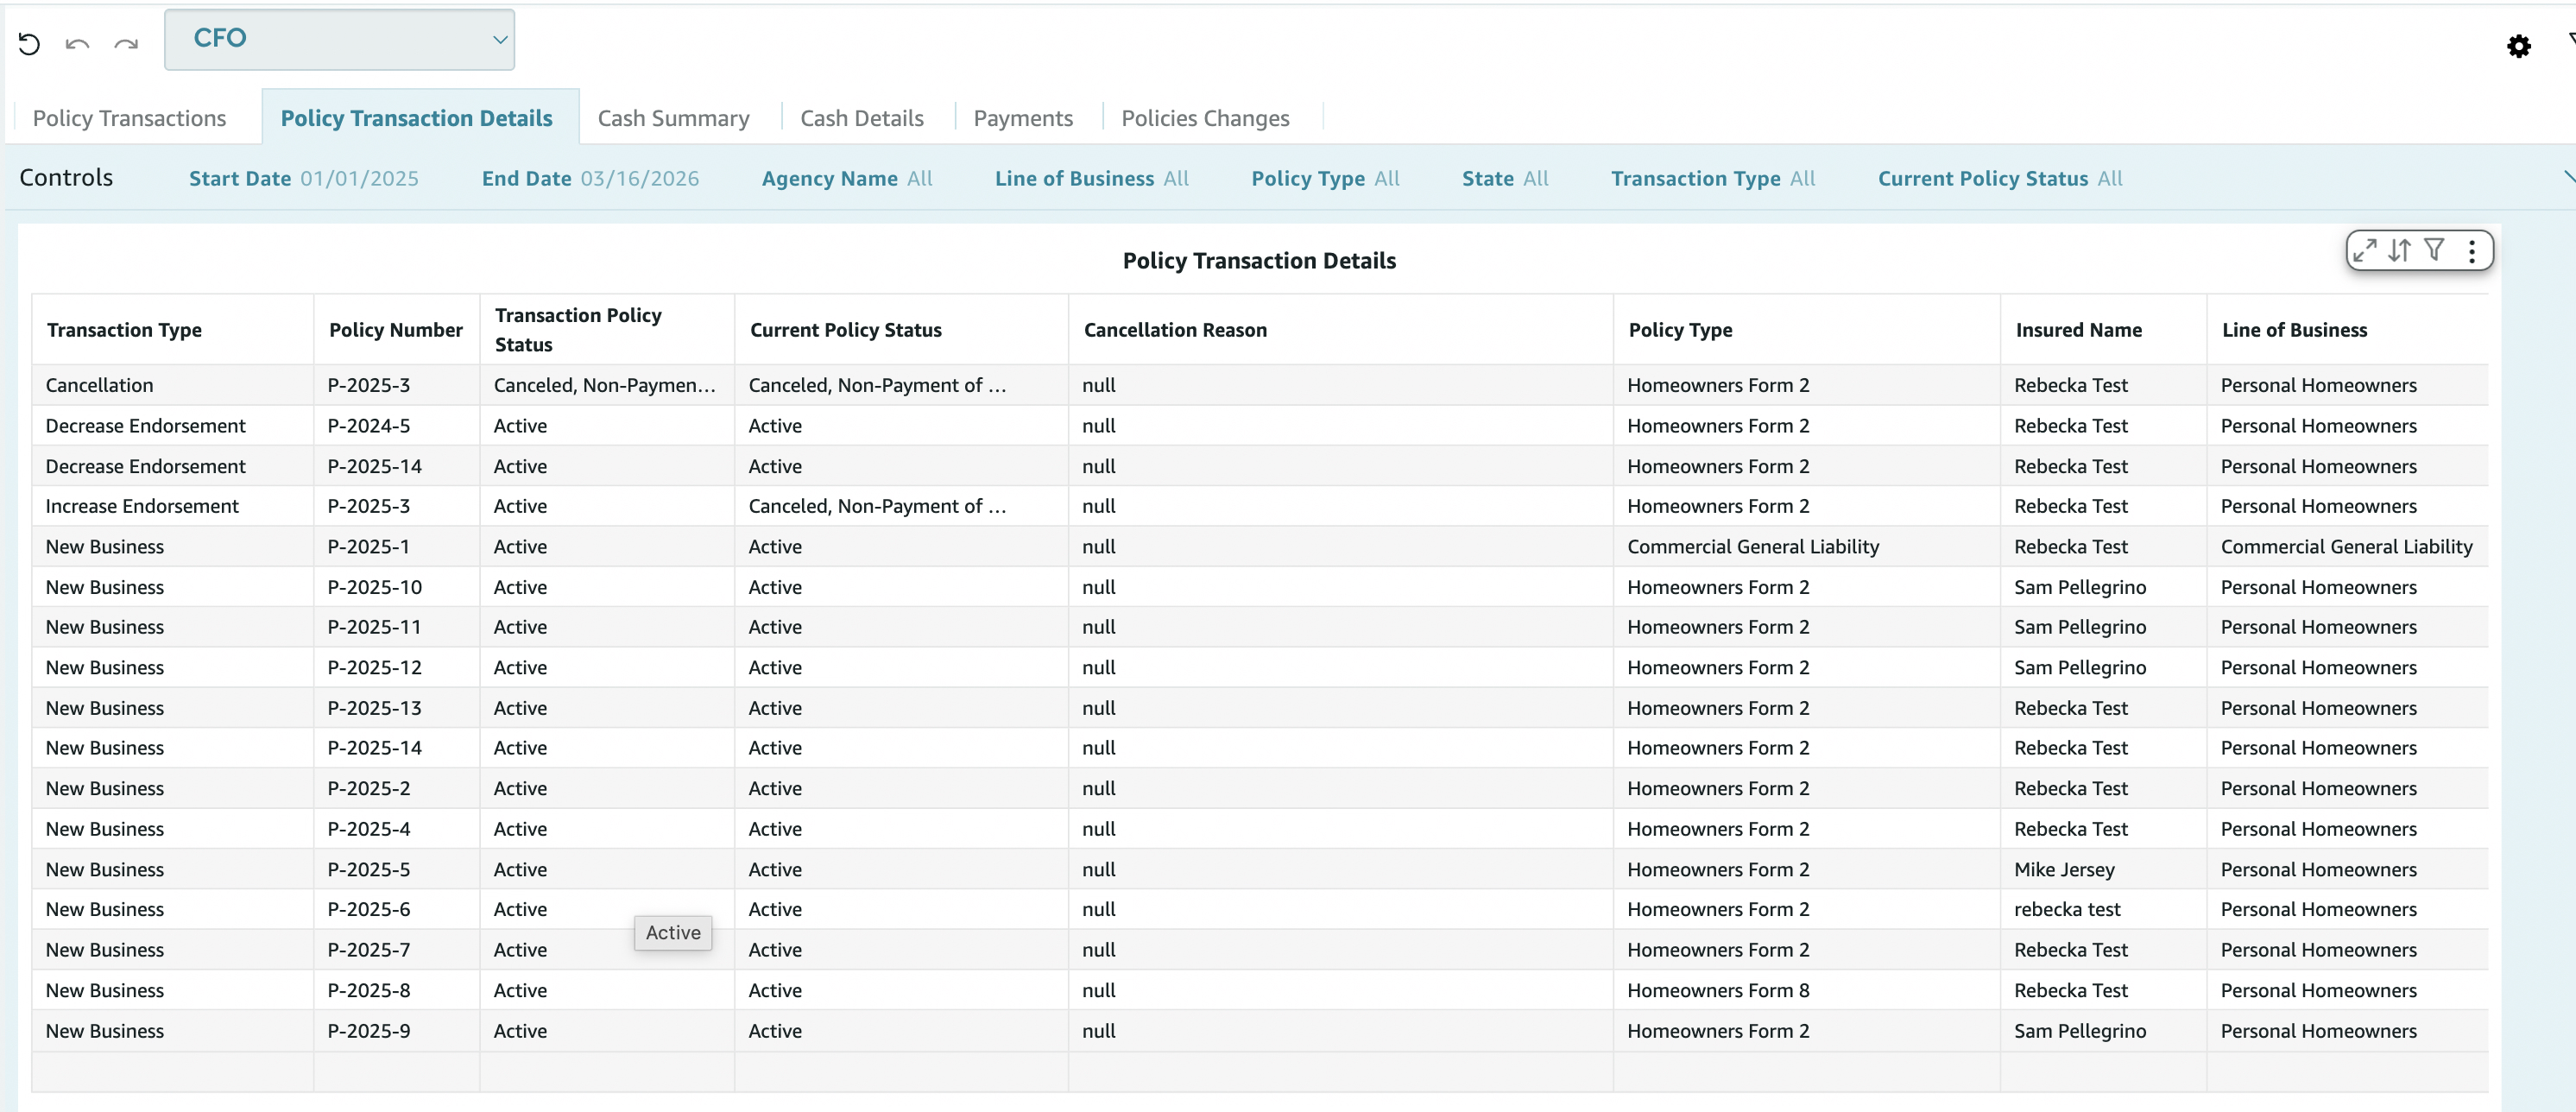Click the redo arrow icon
This screenshot has width=2576, height=1112.
[x=126, y=44]
